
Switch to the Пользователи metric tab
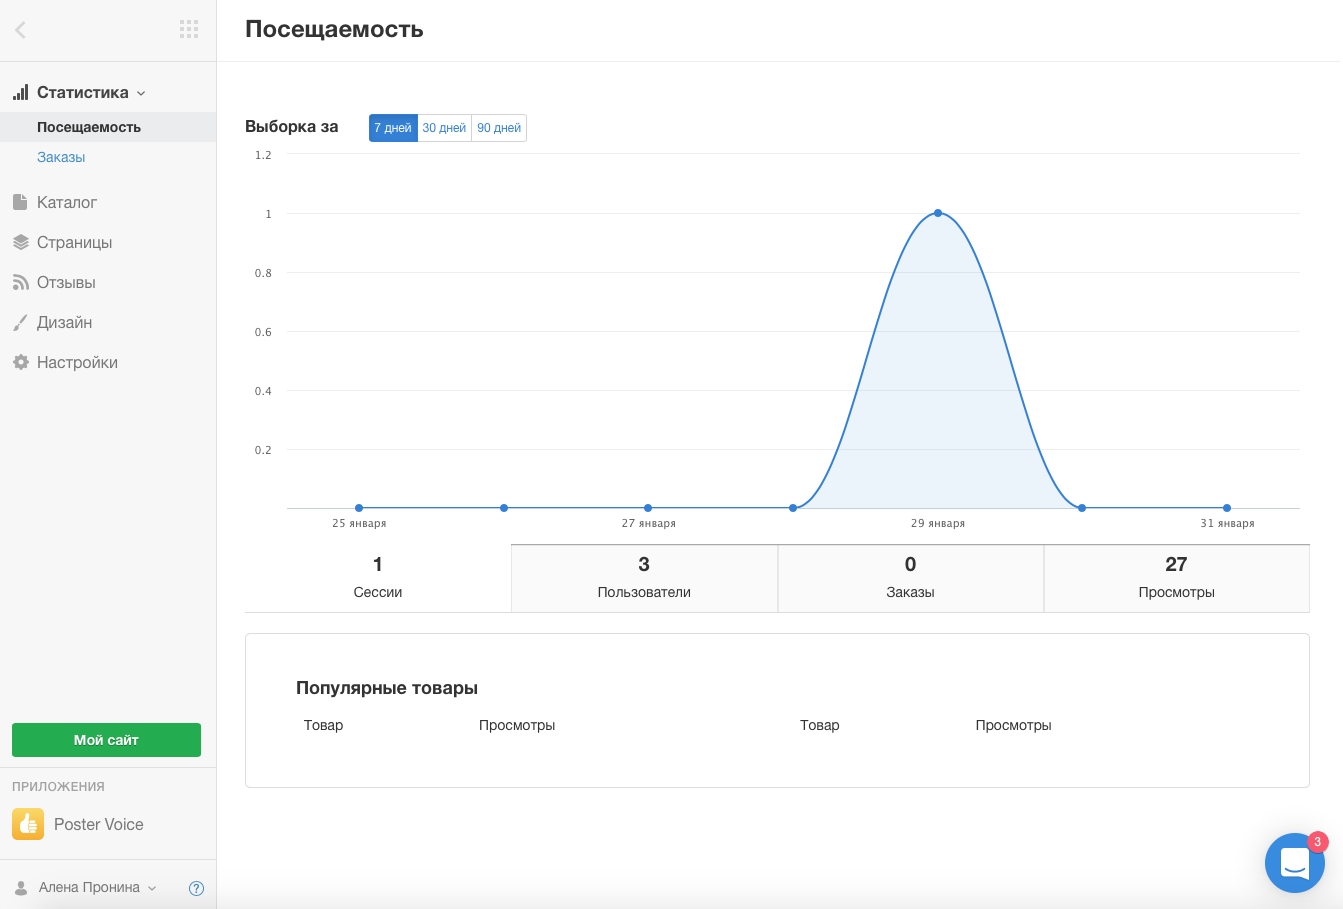[644, 578]
